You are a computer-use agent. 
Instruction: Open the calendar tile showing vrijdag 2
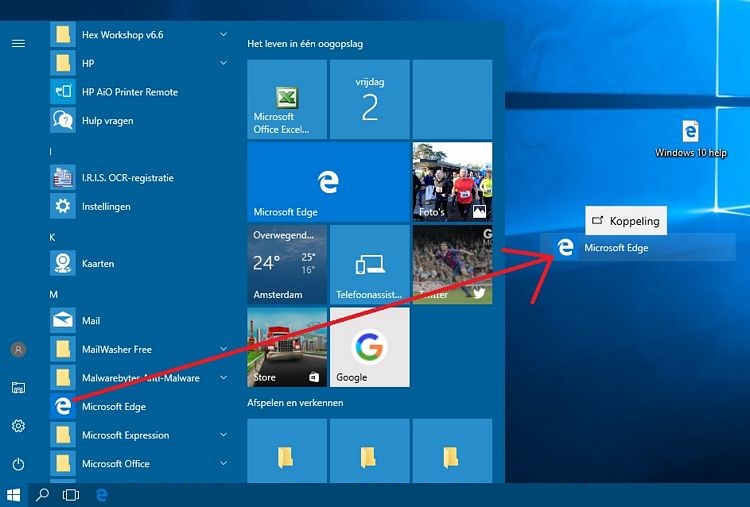(370, 99)
